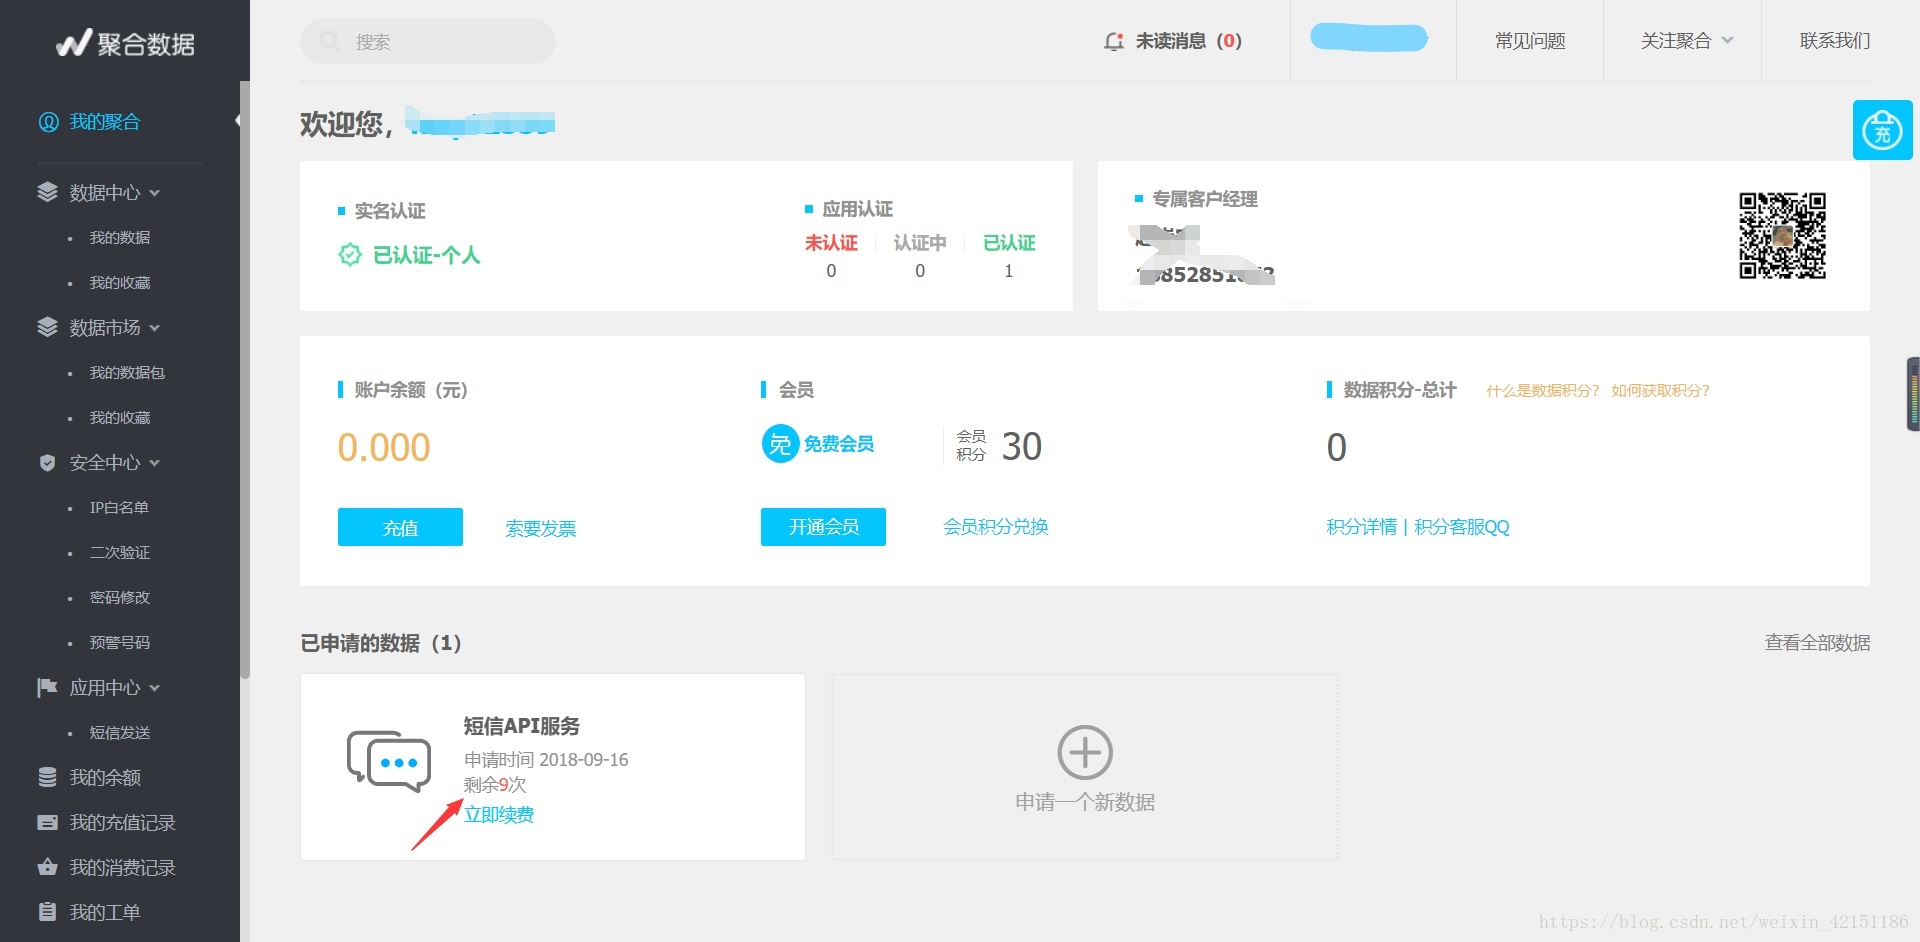
Task: Click the 应用中心 flag icon
Action: click(x=47, y=687)
